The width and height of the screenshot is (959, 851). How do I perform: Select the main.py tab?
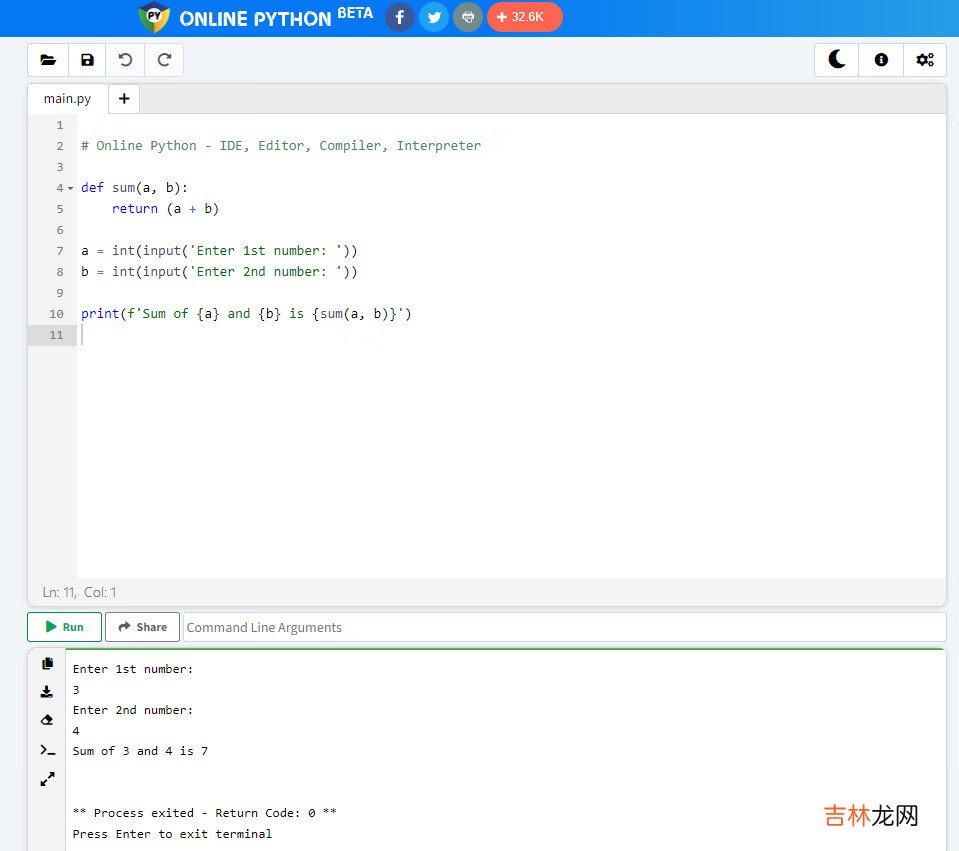pyautogui.click(x=67, y=99)
